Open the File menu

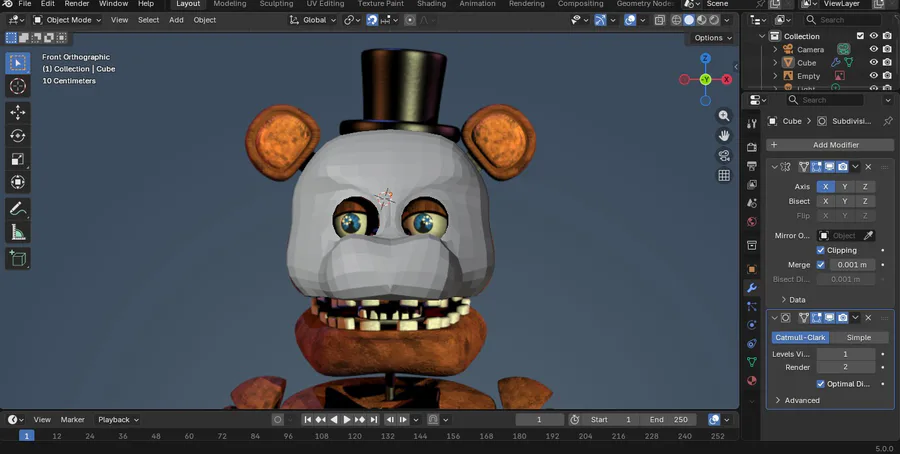click(x=25, y=3)
